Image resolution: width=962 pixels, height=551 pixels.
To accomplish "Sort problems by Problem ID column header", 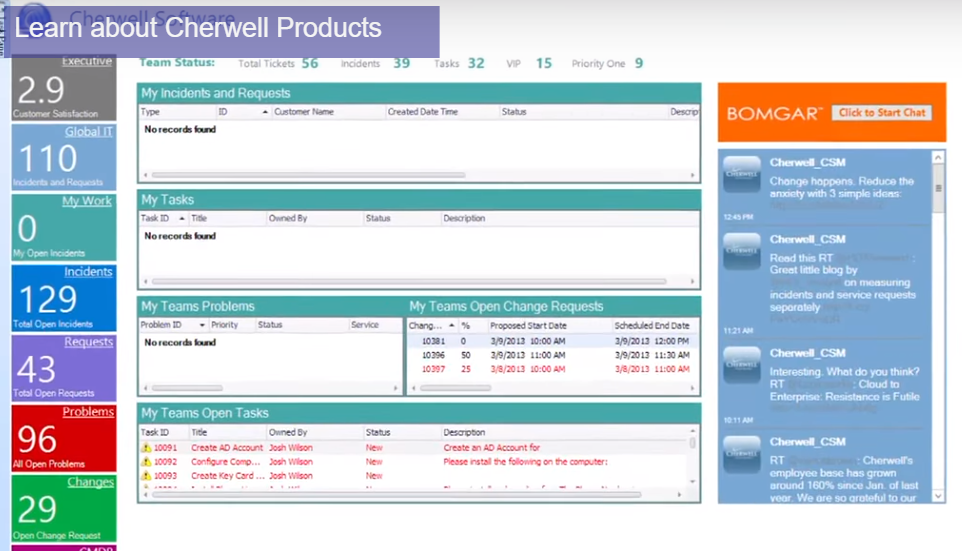I will [173, 325].
